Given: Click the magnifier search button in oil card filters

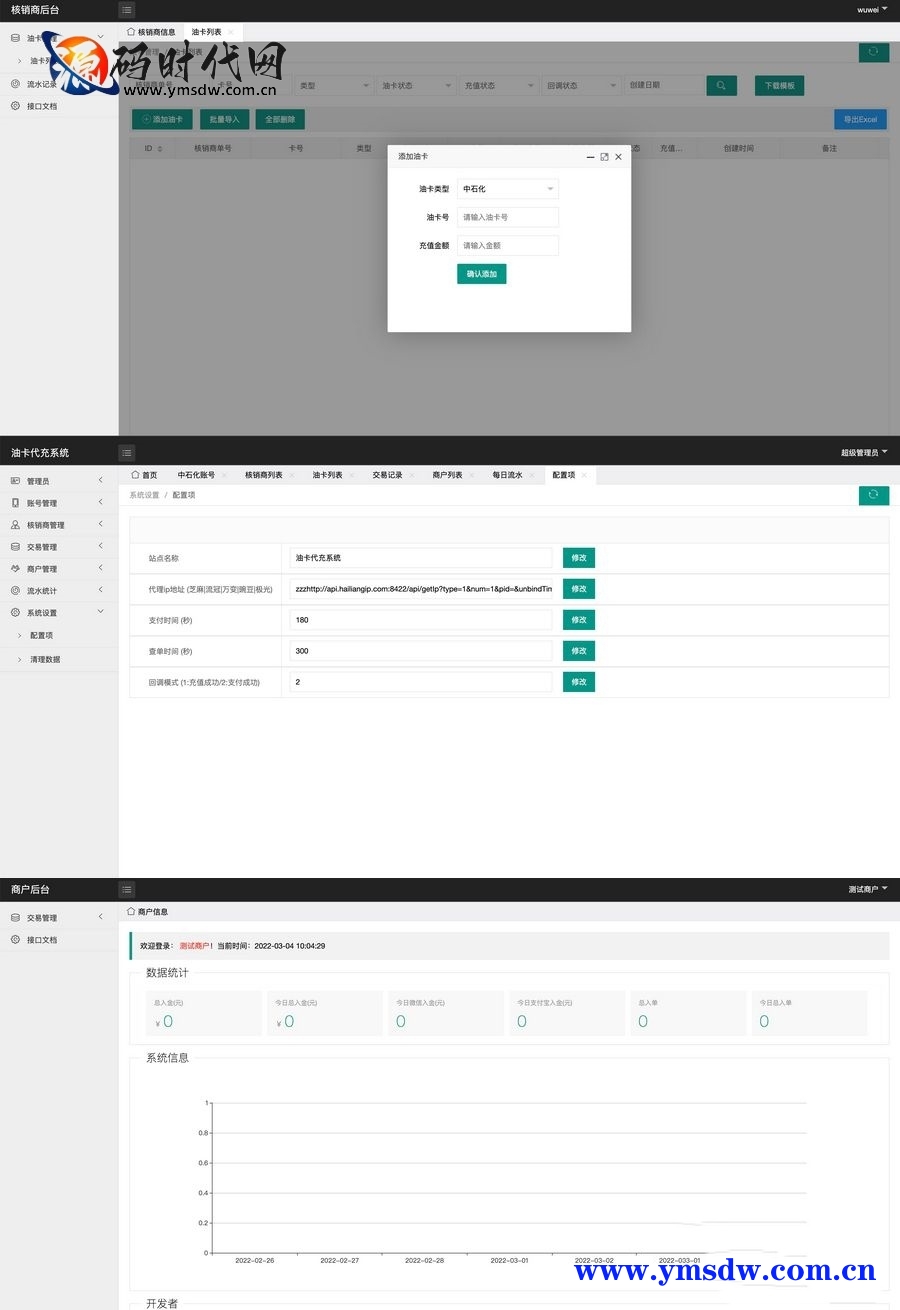Looking at the screenshot, I should click(721, 86).
